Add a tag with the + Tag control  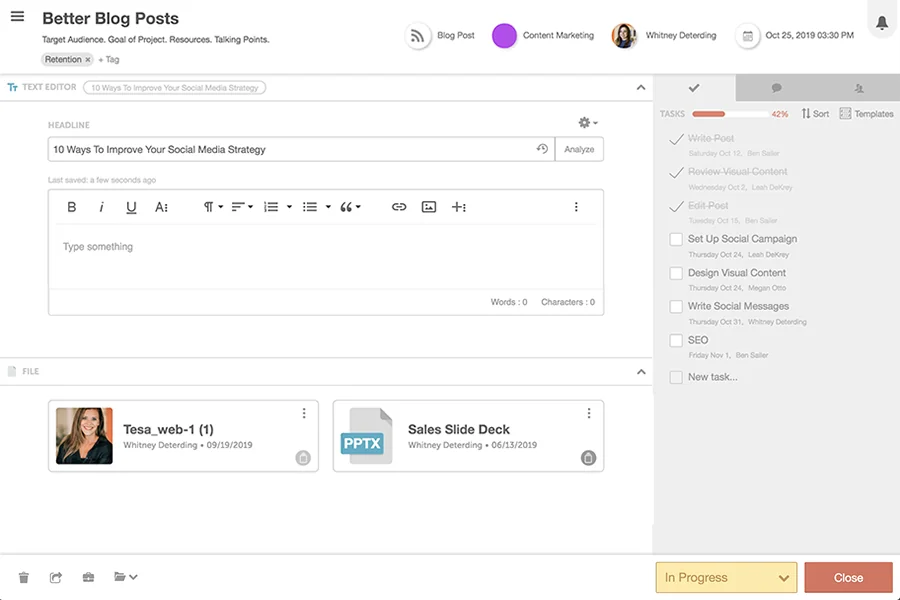coord(107,59)
